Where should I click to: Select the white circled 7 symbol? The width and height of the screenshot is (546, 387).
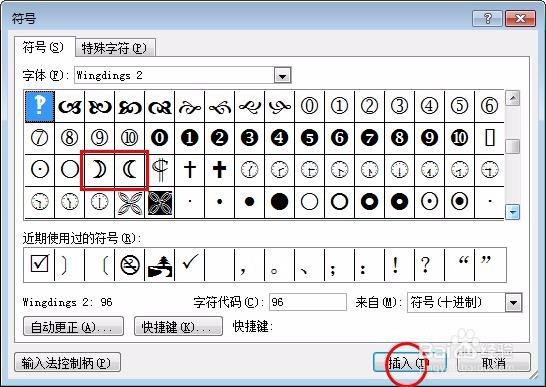[40, 138]
